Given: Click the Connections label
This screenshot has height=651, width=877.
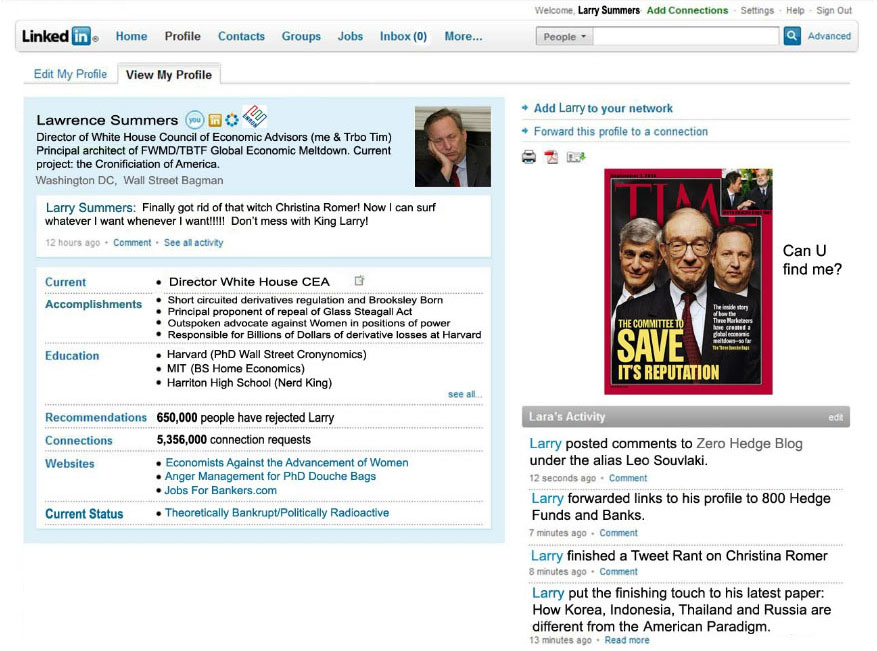Looking at the screenshot, I should click(79, 440).
